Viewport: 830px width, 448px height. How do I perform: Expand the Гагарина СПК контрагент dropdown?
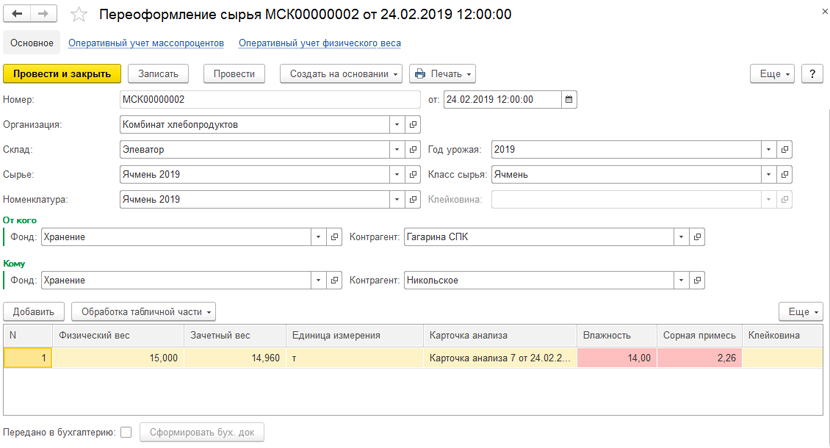(681, 237)
